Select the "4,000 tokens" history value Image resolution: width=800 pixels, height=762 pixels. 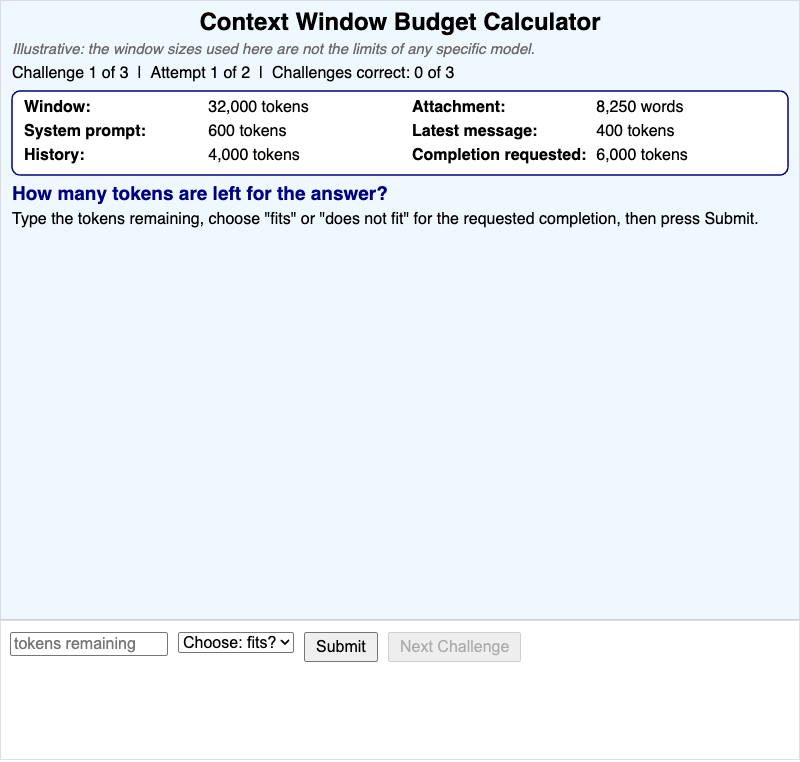254,155
